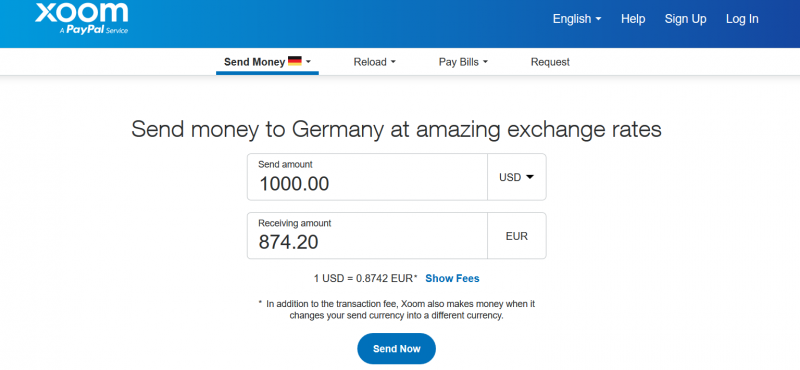Click the German flag icon
This screenshot has width=800, height=370.
point(295,61)
